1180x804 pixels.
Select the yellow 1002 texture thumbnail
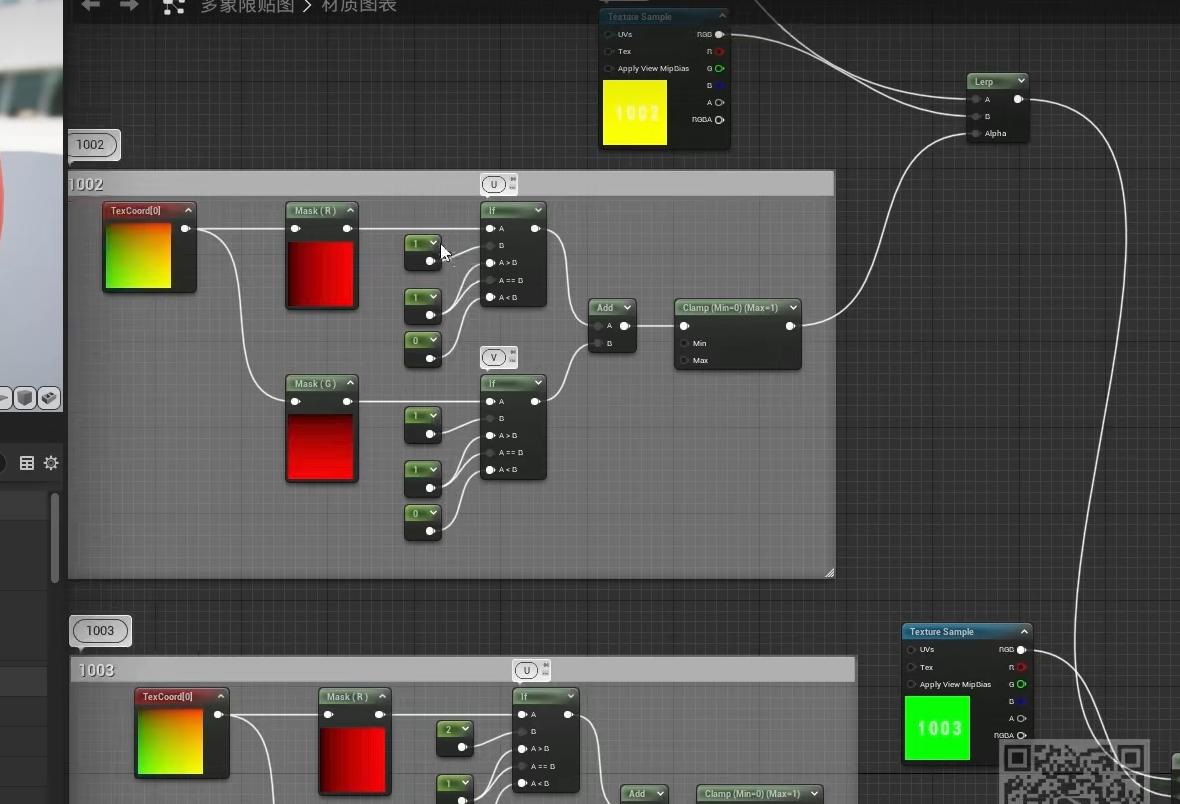tap(634, 112)
